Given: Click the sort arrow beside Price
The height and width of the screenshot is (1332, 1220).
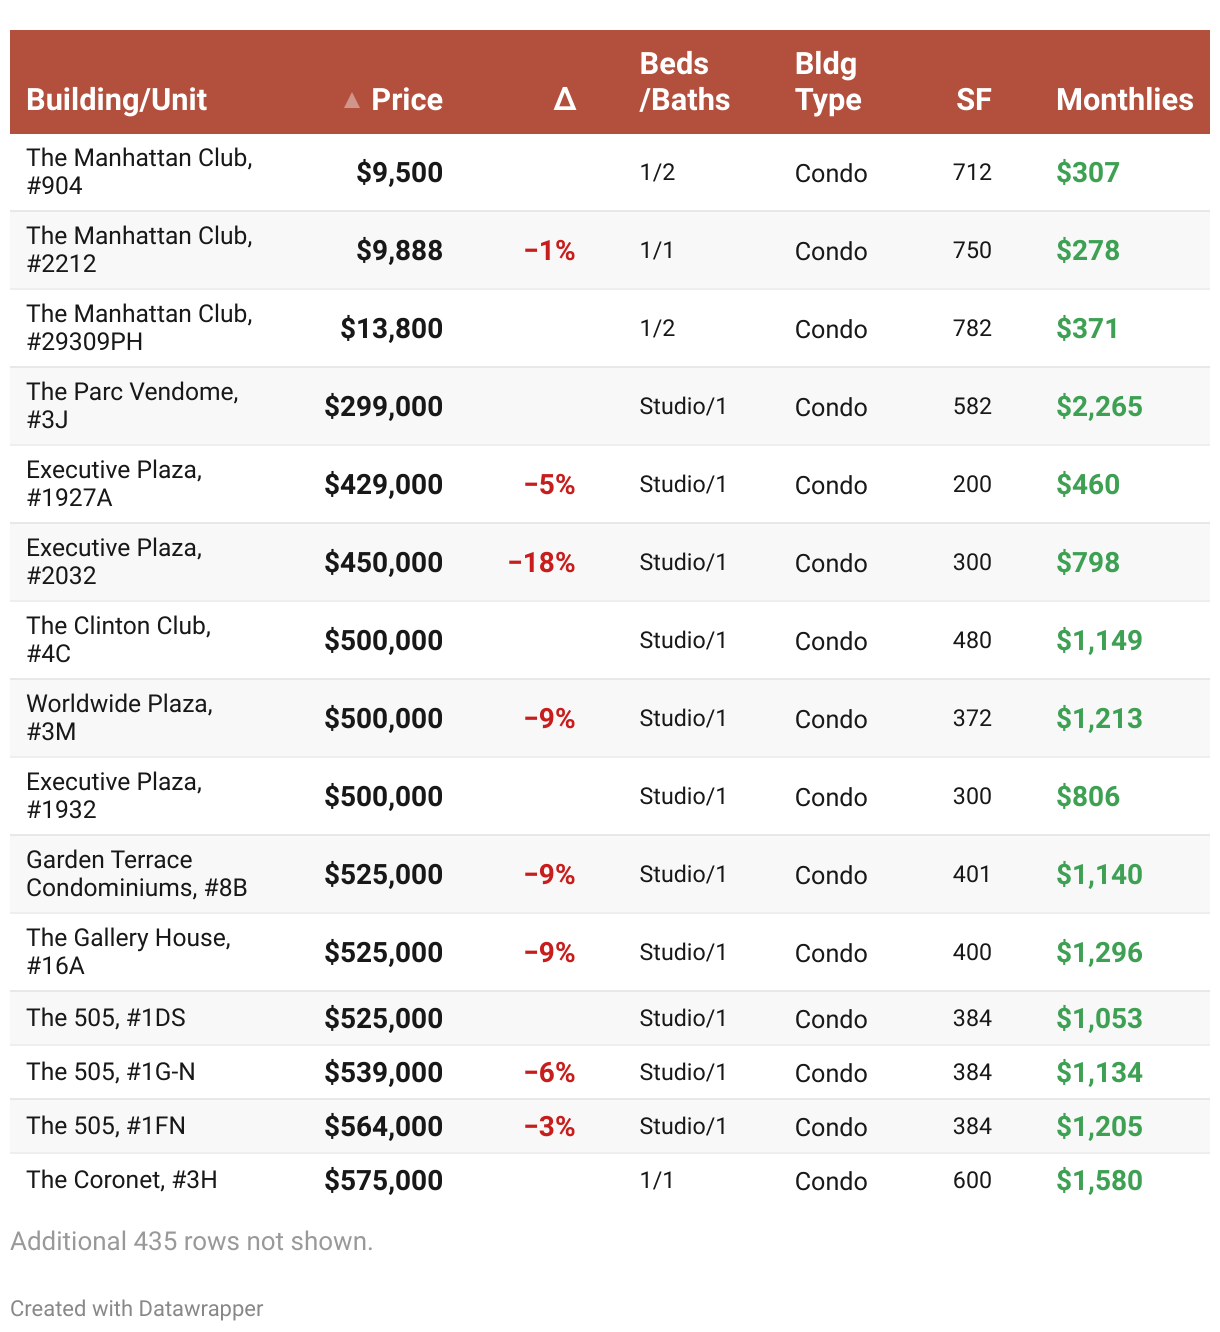Looking at the screenshot, I should tap(352, 100).
